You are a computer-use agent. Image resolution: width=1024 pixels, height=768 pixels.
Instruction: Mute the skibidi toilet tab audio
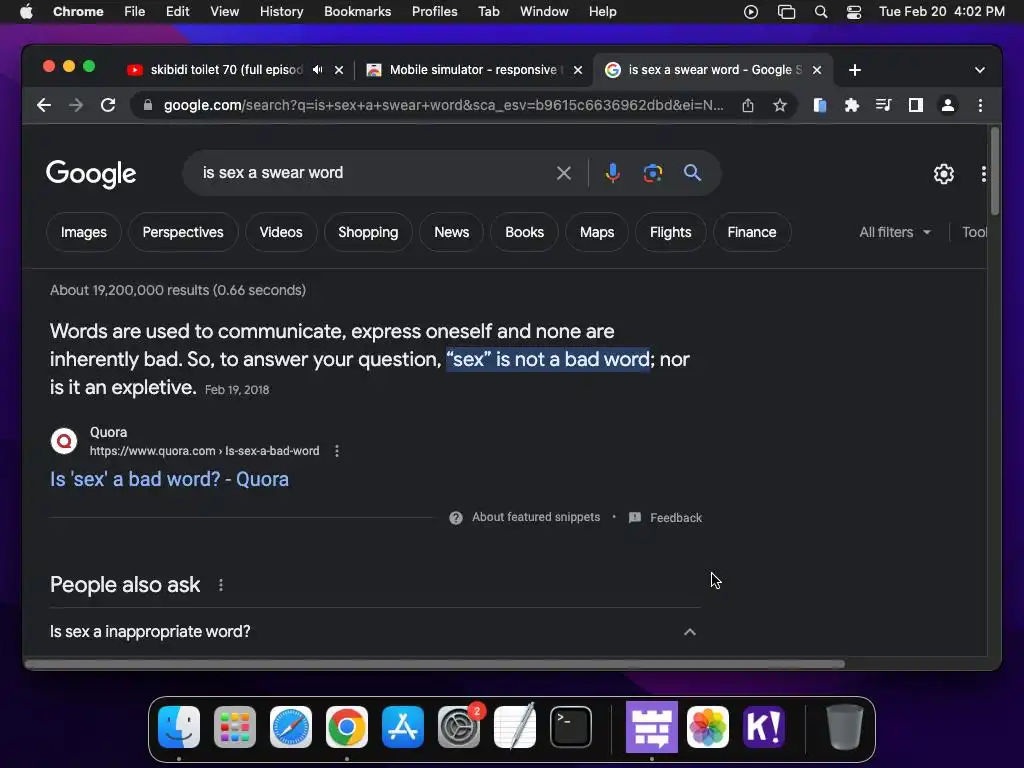(317, 70)
